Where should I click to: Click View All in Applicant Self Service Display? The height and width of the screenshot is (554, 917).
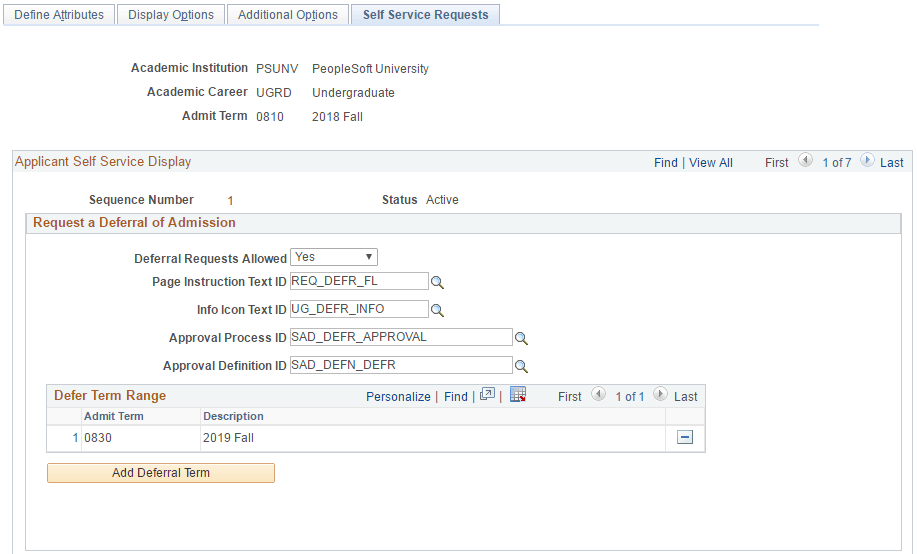coord(711,163)
